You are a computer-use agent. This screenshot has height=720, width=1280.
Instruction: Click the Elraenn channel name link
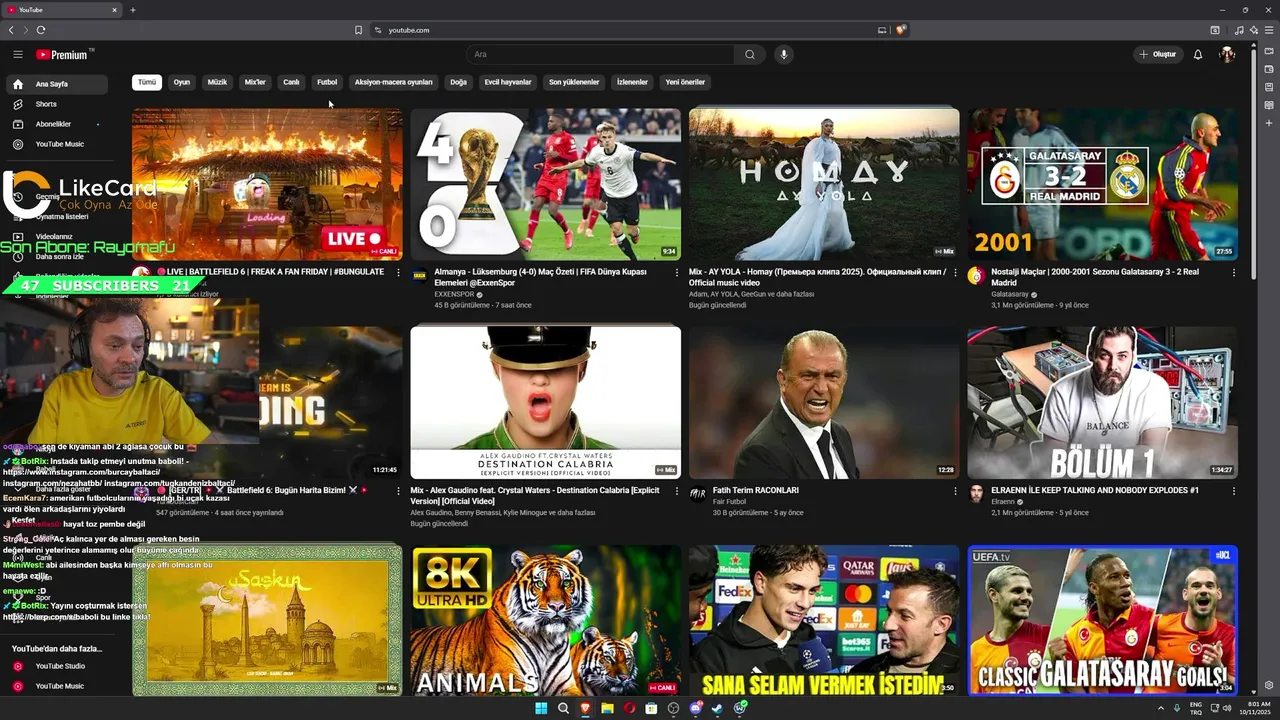coord(1003,501)
